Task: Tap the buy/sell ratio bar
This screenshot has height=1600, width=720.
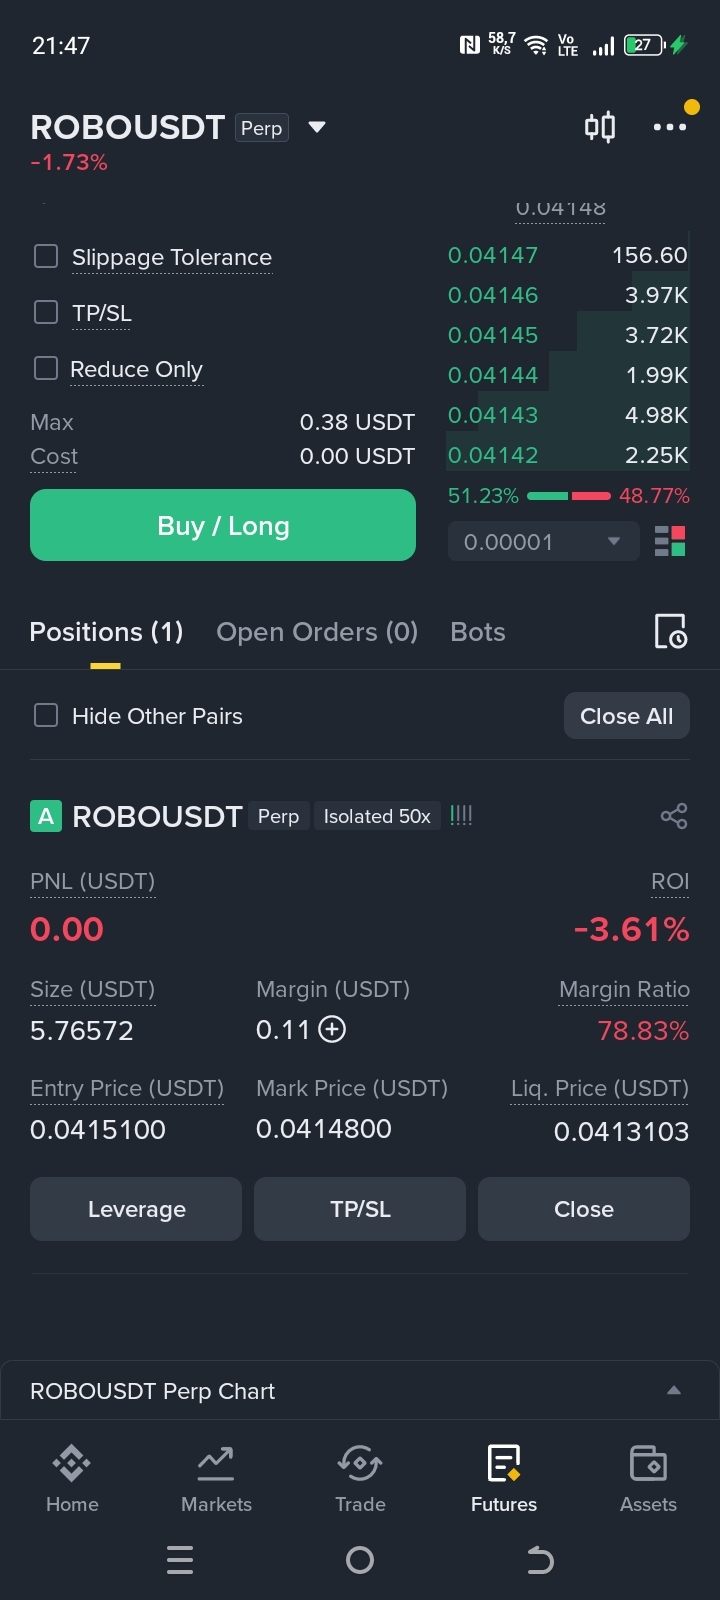Action: tap(569, 496)
